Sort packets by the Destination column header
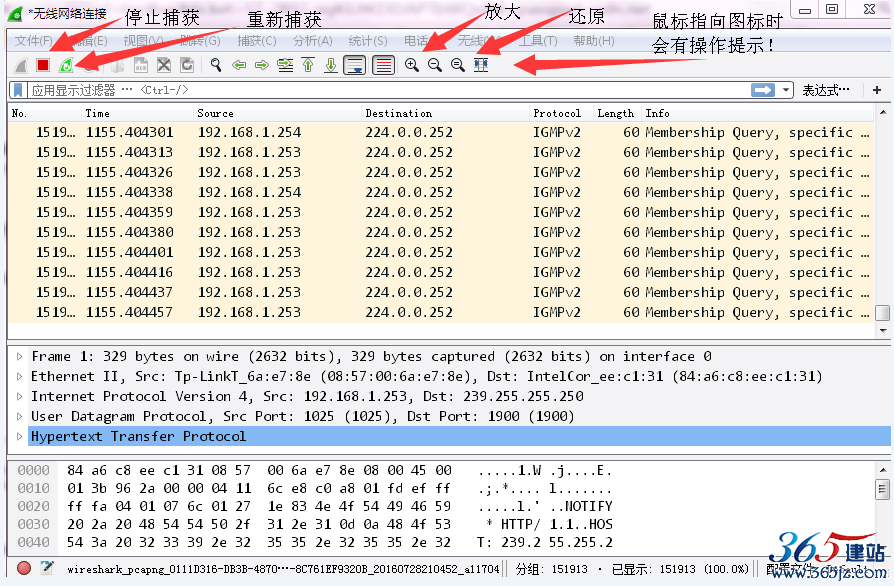The image size is (894, 586). [x=445, y=113]
